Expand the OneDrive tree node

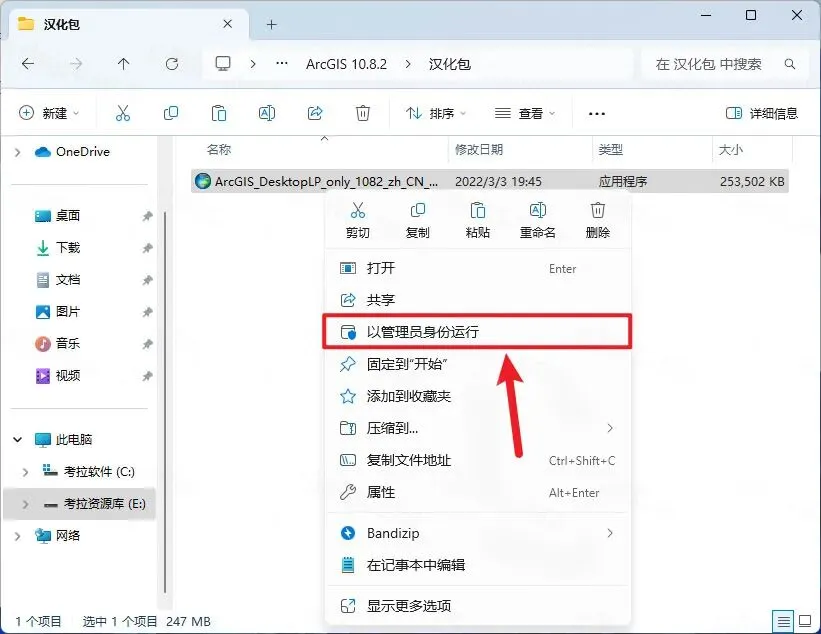pyautogui.click(x=18, y=152)
